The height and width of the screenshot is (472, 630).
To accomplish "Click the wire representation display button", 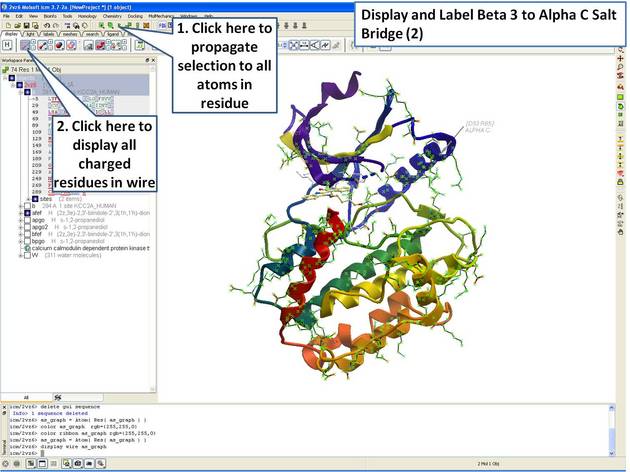I will click(27, 46).
